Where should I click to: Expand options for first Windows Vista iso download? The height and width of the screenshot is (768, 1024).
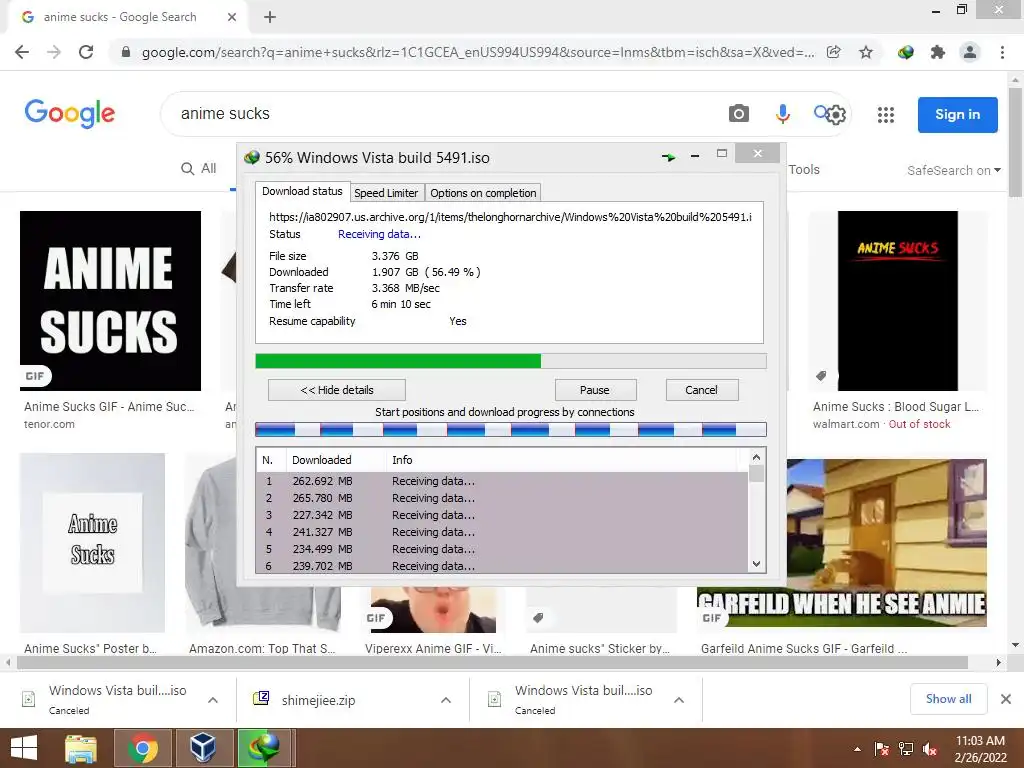pyautogui.click(x=213, y=700)
